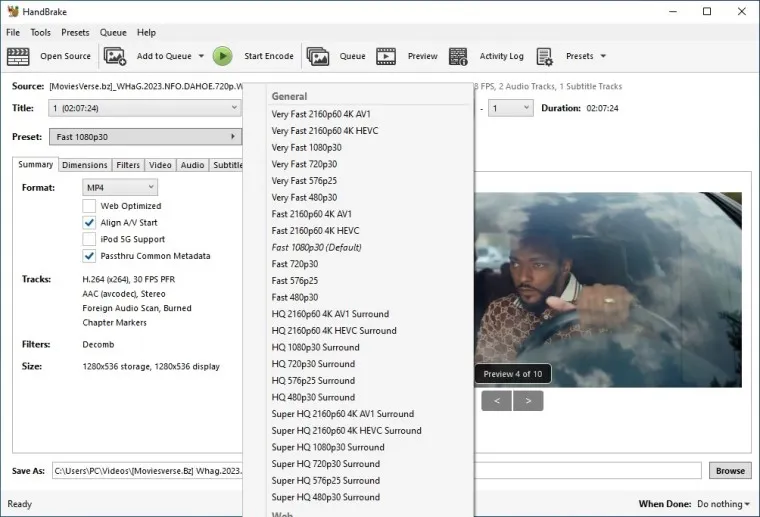Click the Open Source label
Image resolution: width=760 pixels, height=517 pixels.
click(65, 56)
